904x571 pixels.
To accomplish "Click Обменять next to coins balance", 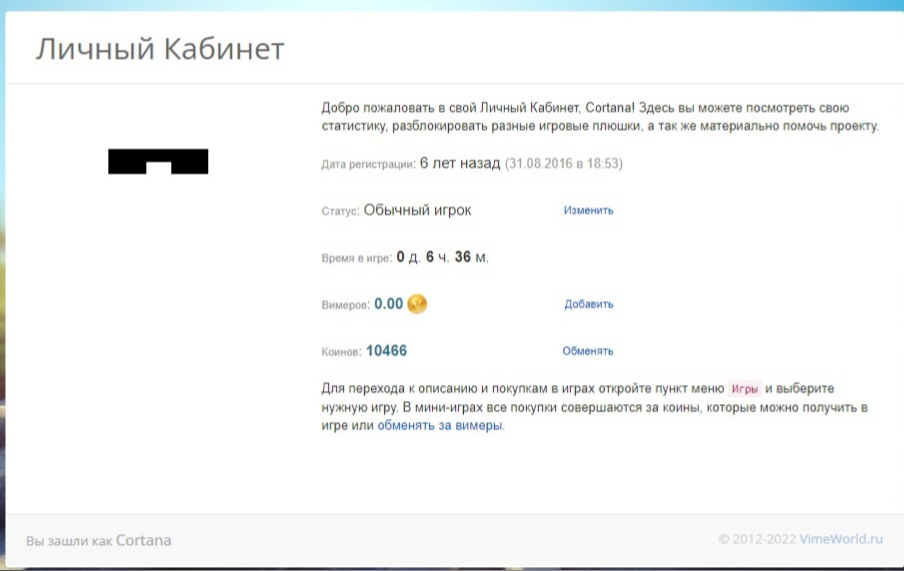I will 588,352.
